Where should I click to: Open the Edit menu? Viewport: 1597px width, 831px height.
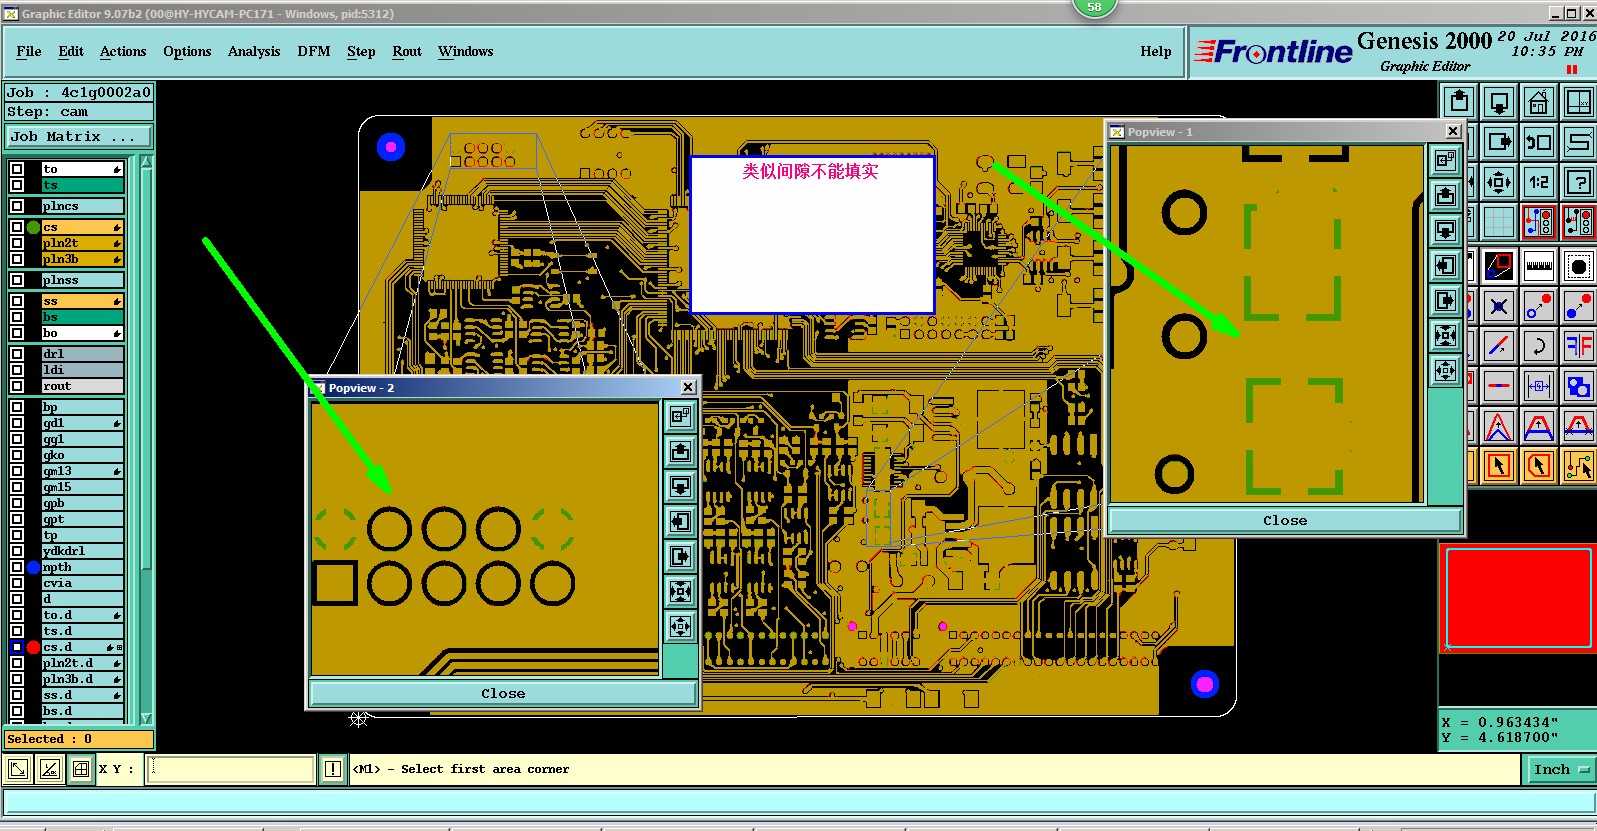[71, 51]
